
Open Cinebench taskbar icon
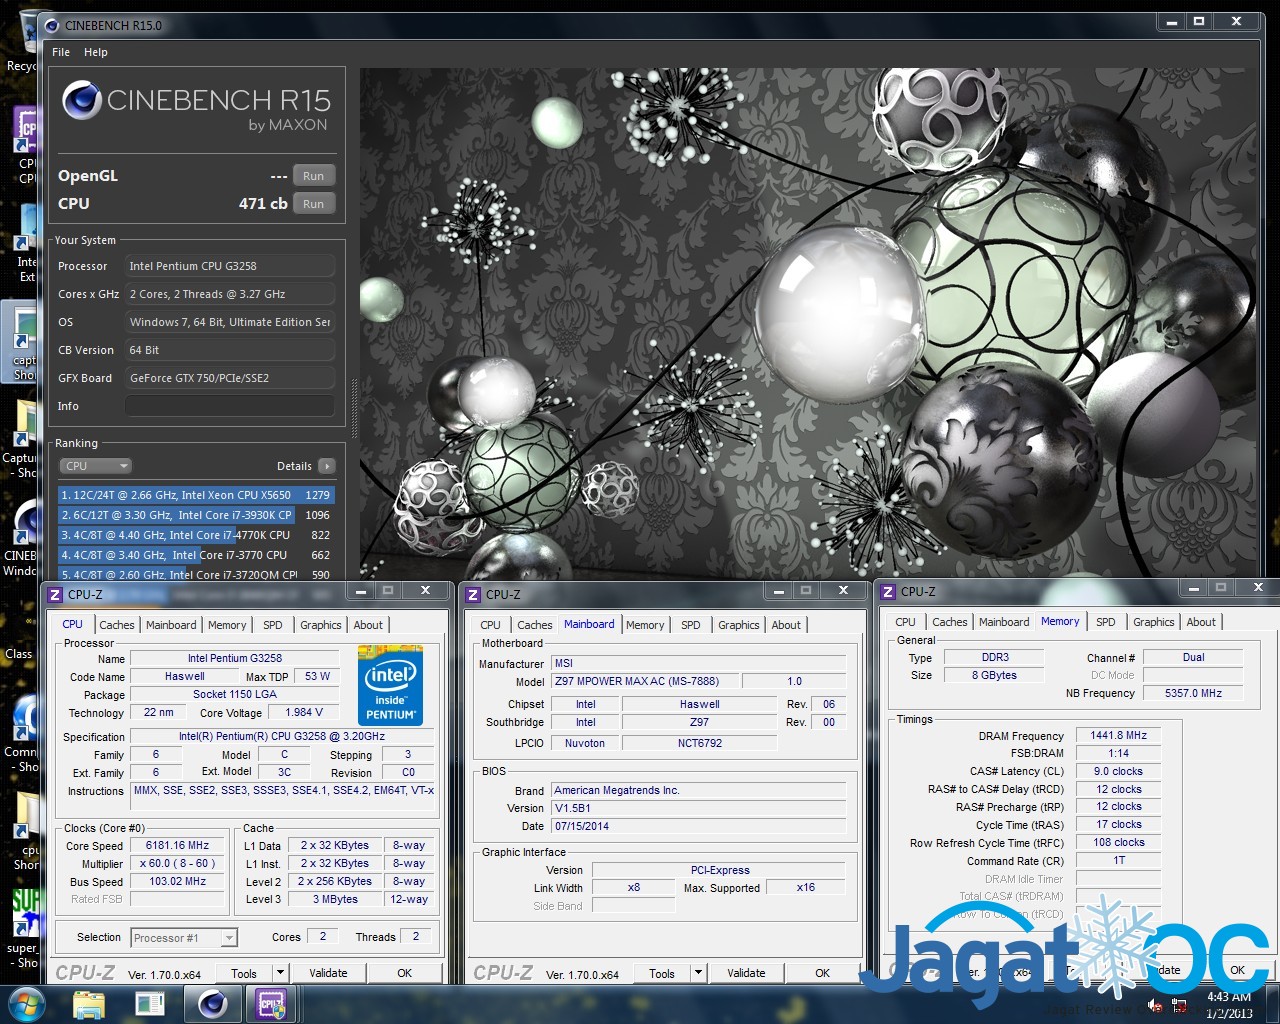coord(211,1004)
